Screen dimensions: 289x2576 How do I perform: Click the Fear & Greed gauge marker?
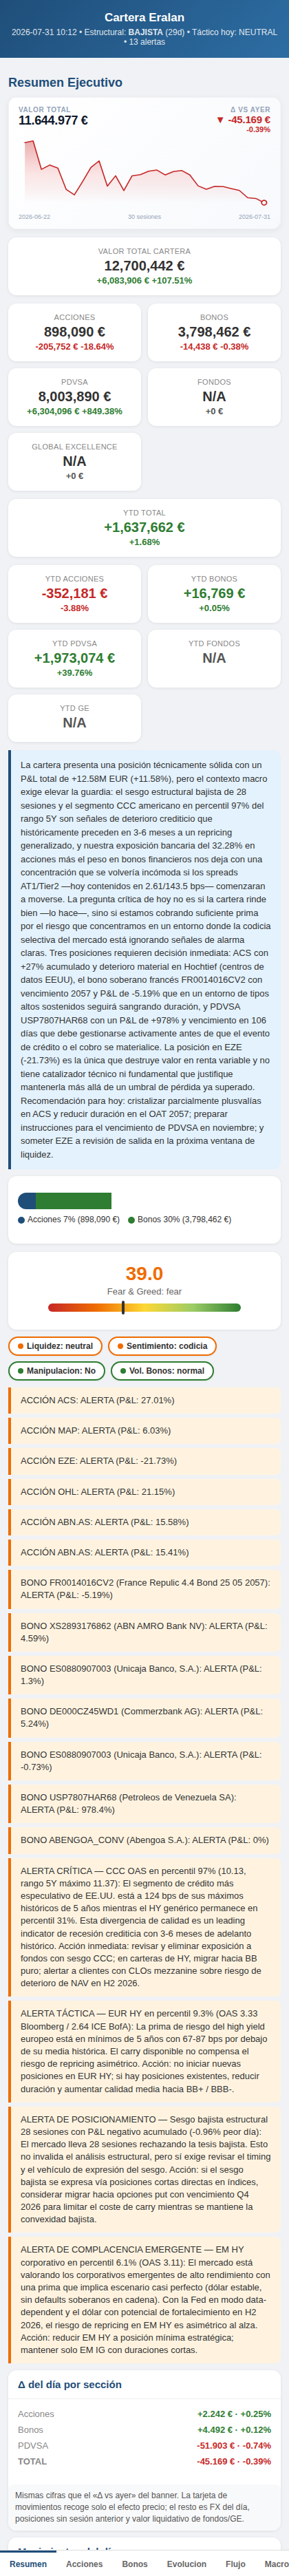point(123,1307)
